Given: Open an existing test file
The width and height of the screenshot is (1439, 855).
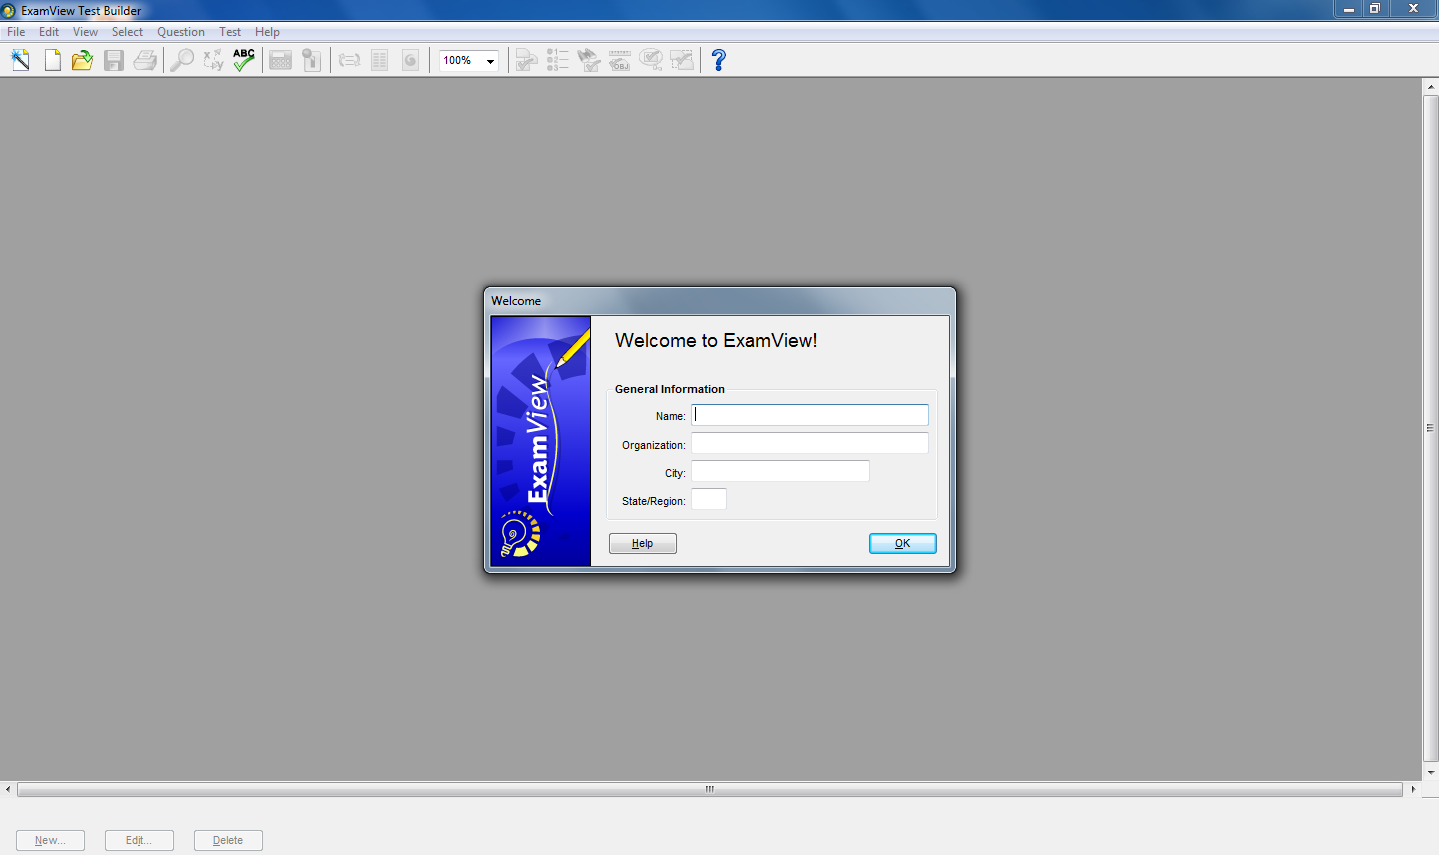Looking at the screenshot, I should [x=82, y=60].
